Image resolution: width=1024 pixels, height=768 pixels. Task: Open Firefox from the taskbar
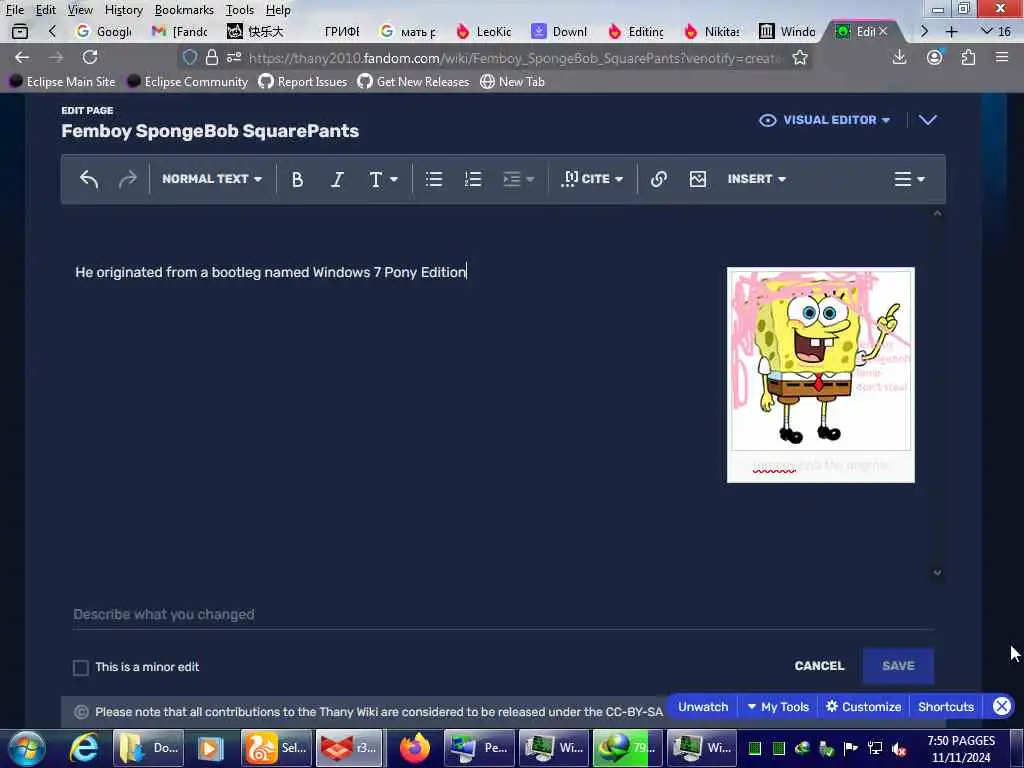pos(415,748)
